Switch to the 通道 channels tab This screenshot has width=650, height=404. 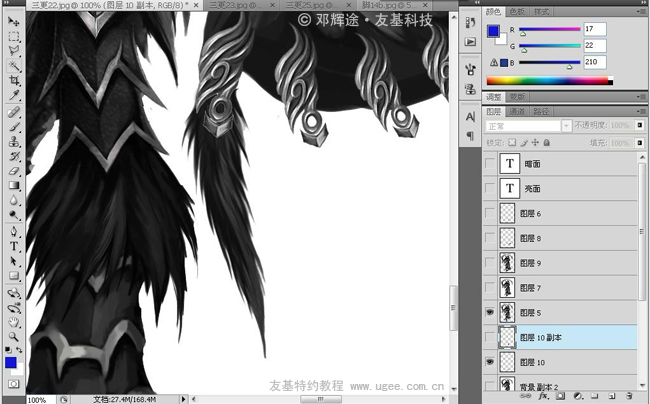[517, 112]
